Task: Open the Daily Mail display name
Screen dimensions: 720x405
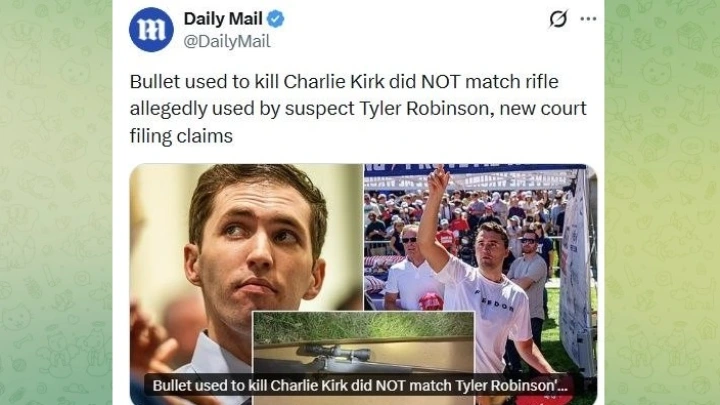Action: pos(223,19)
